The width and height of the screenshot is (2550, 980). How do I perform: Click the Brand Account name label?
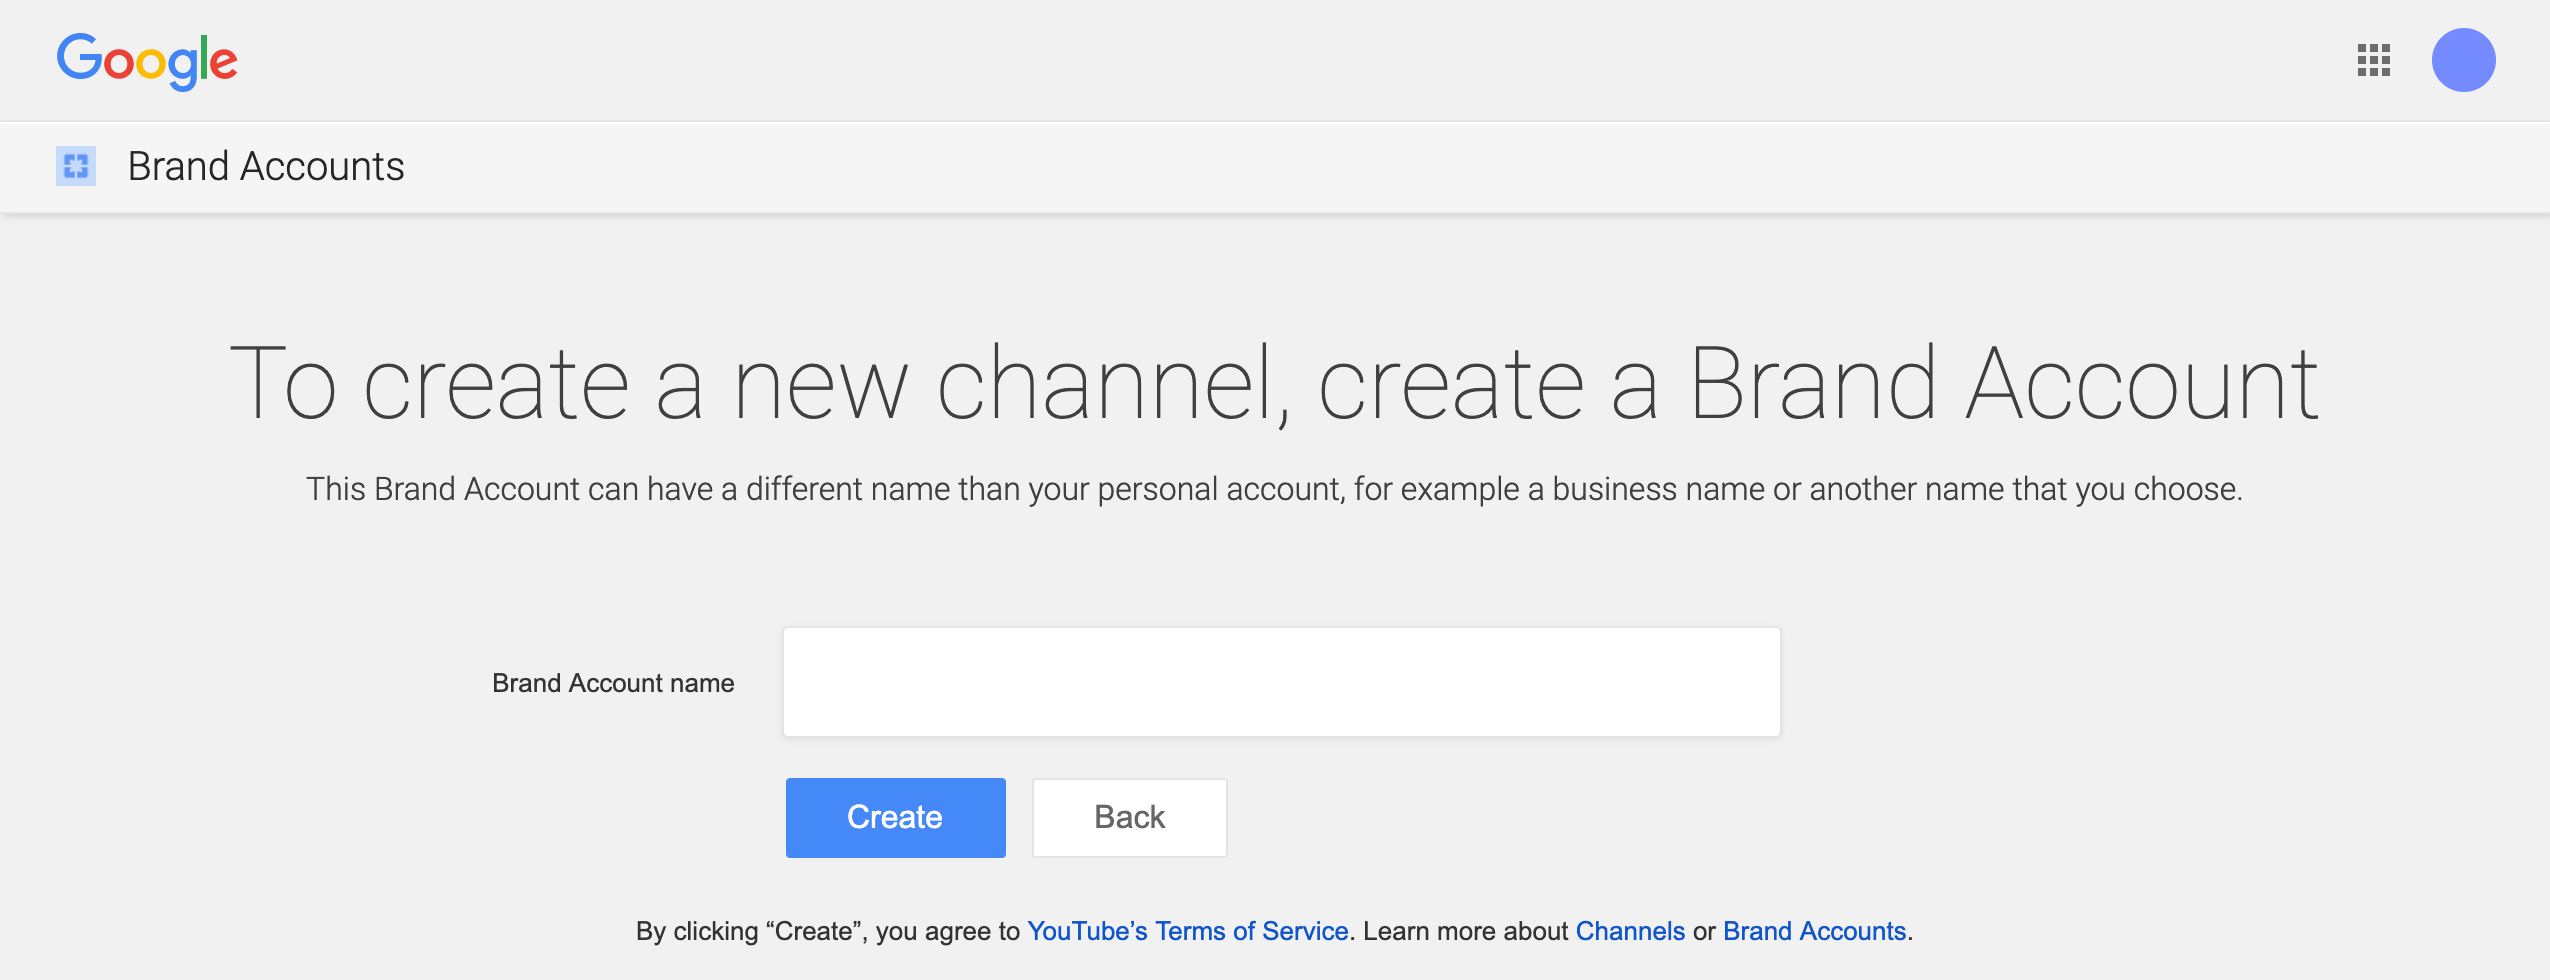coord(613,683)
